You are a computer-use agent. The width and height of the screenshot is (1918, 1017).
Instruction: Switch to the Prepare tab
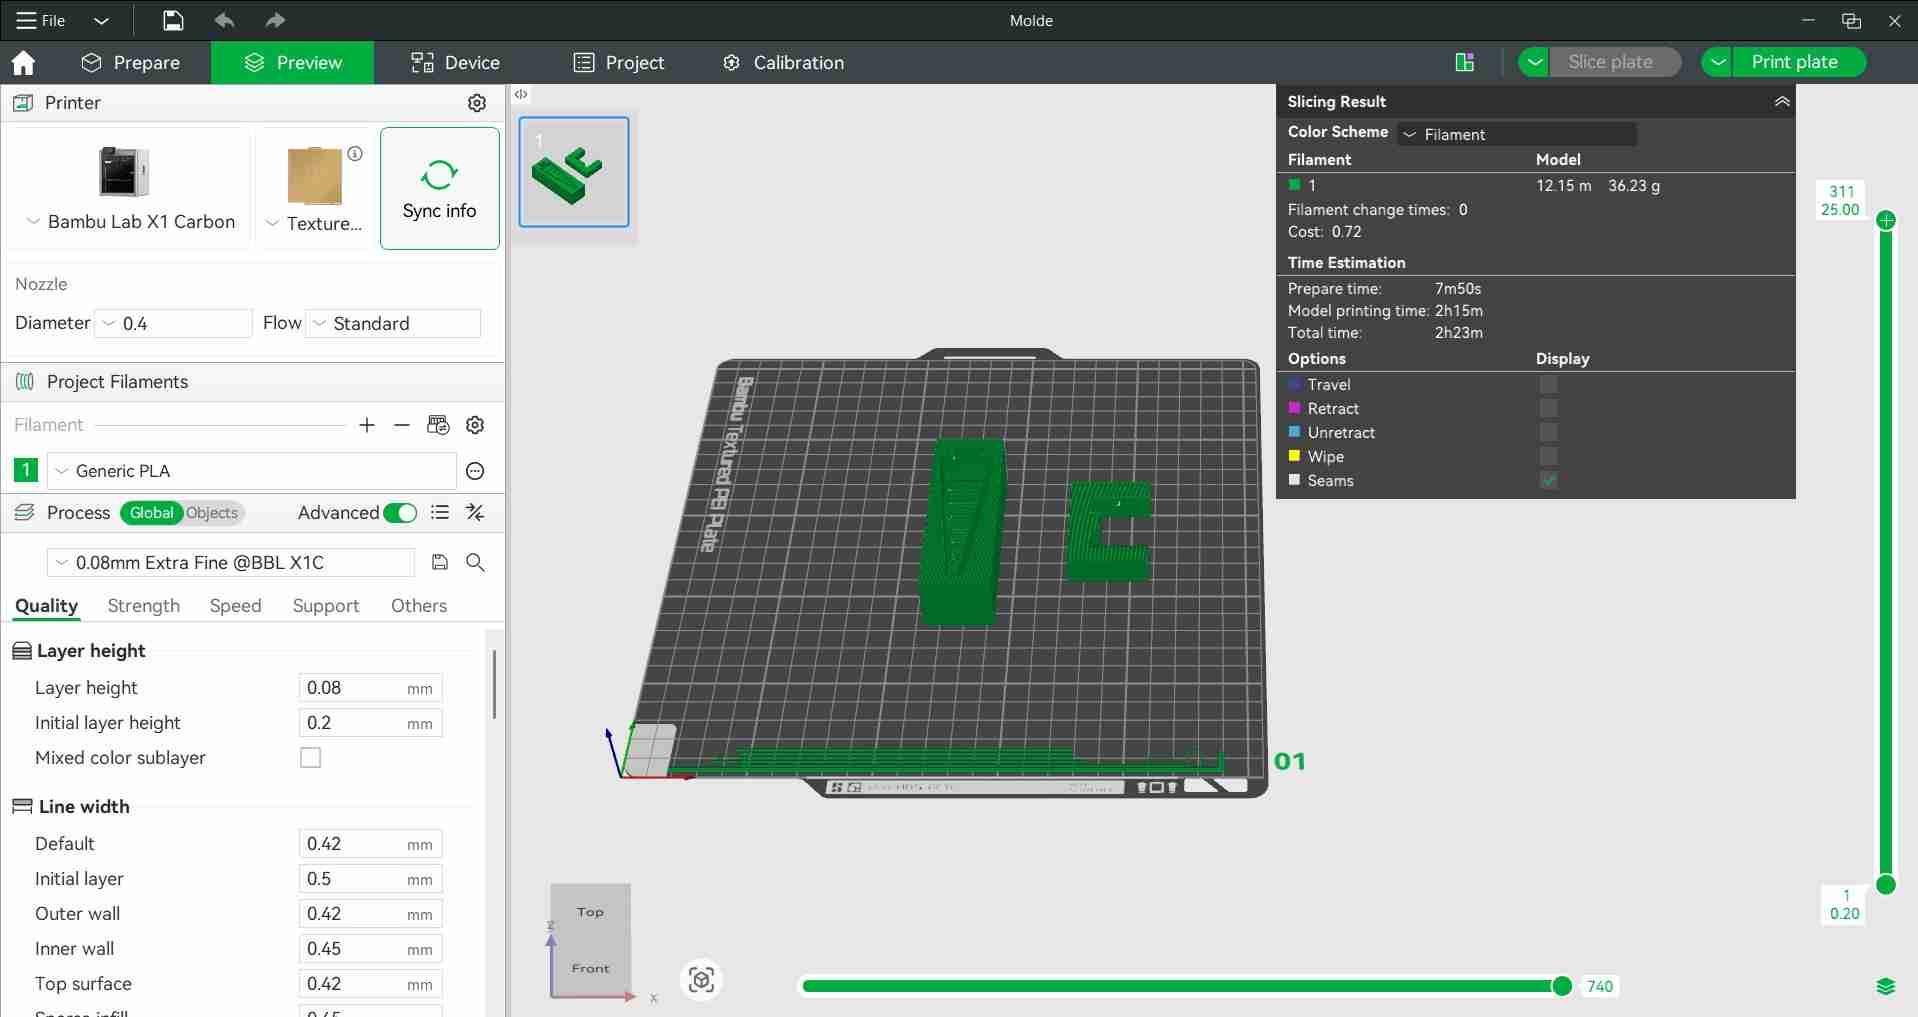click(131, 63)
